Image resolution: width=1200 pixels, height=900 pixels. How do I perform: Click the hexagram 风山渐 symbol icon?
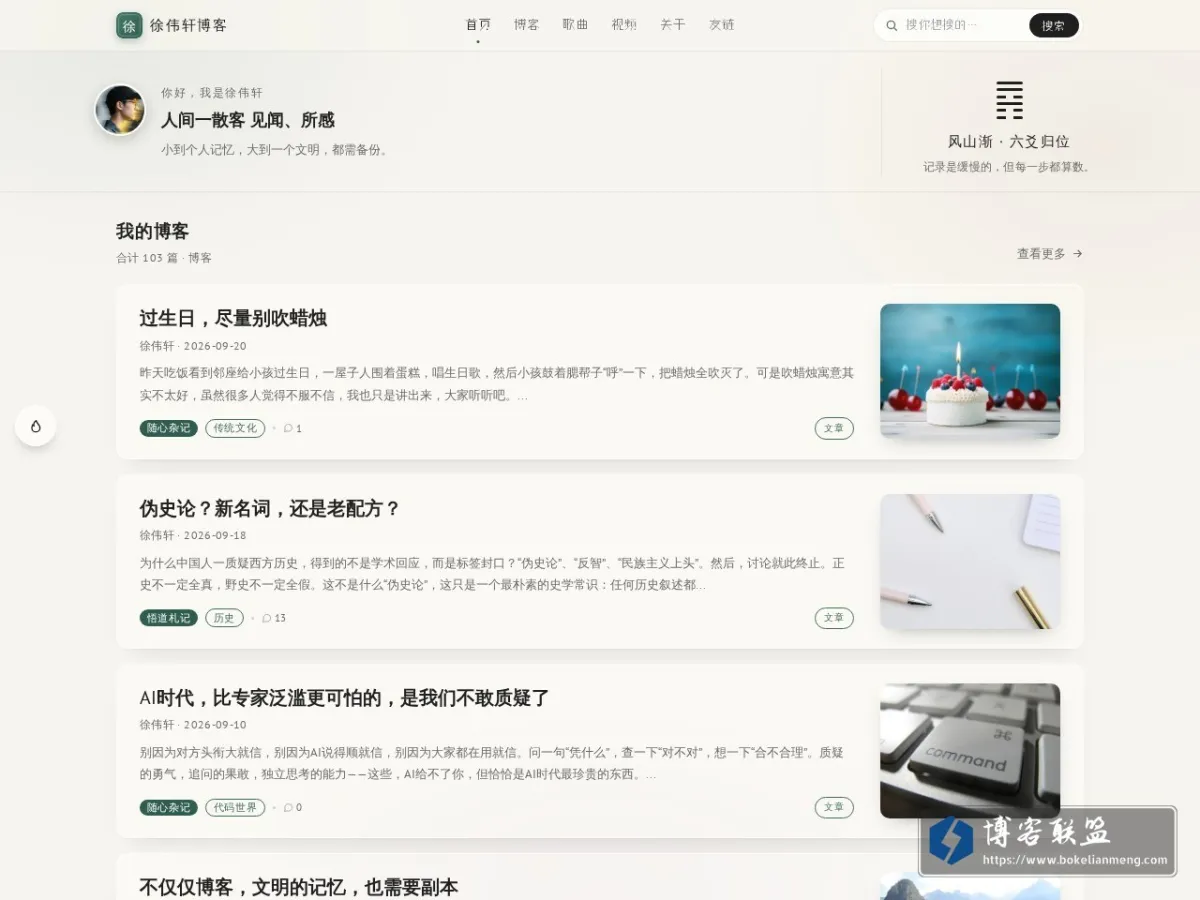coord(1009,100)
